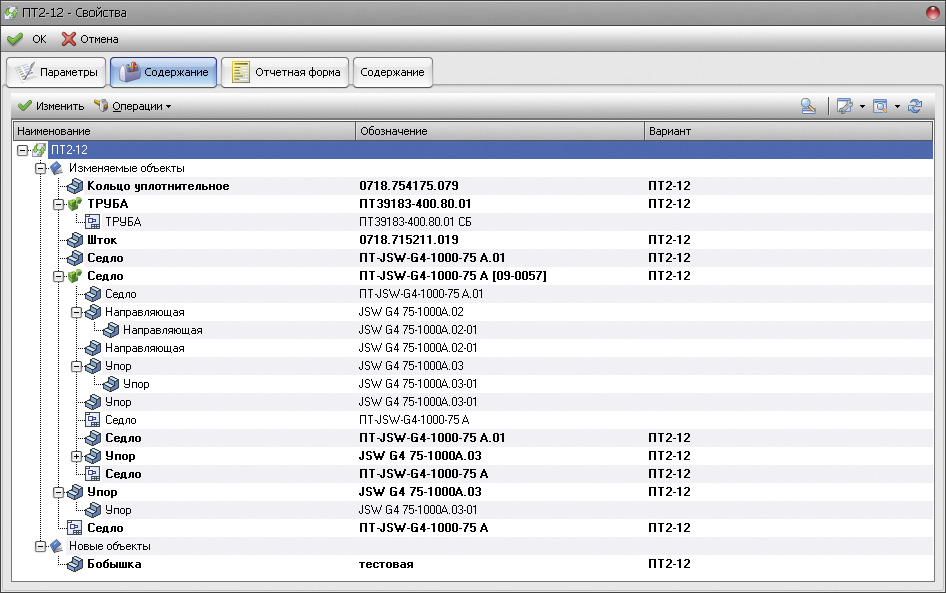This screenshot has height=593, width=946.
Task: Collapse the Изменяемые объекты branch
Action: tap(40, 168)
